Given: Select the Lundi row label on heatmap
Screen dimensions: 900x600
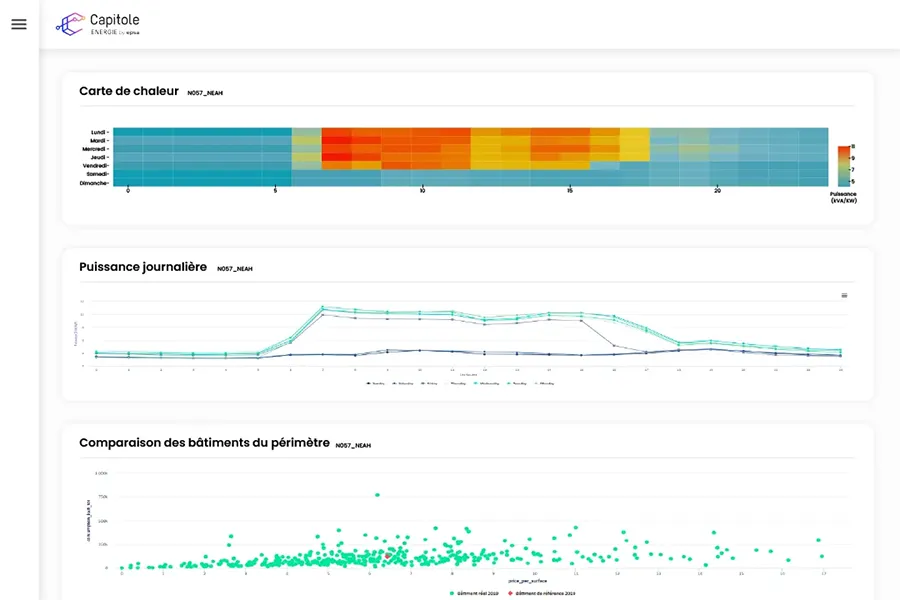Looking at the screenshot, I should coord(98,132).
